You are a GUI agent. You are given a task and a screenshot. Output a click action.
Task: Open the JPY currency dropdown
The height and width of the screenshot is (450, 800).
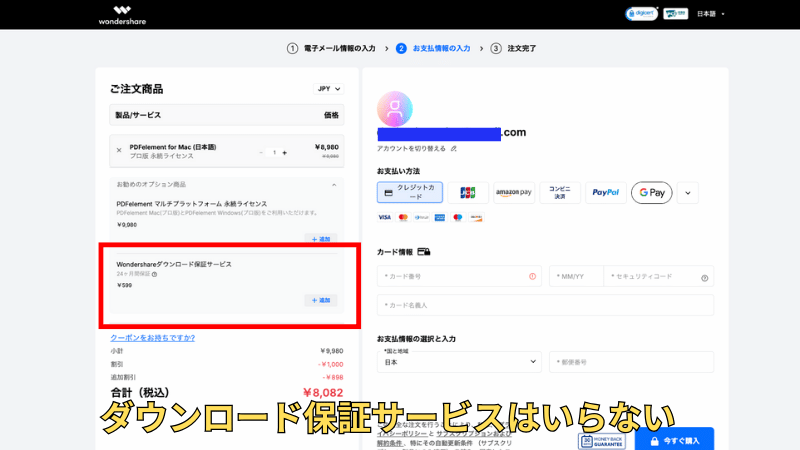(329, 89)
